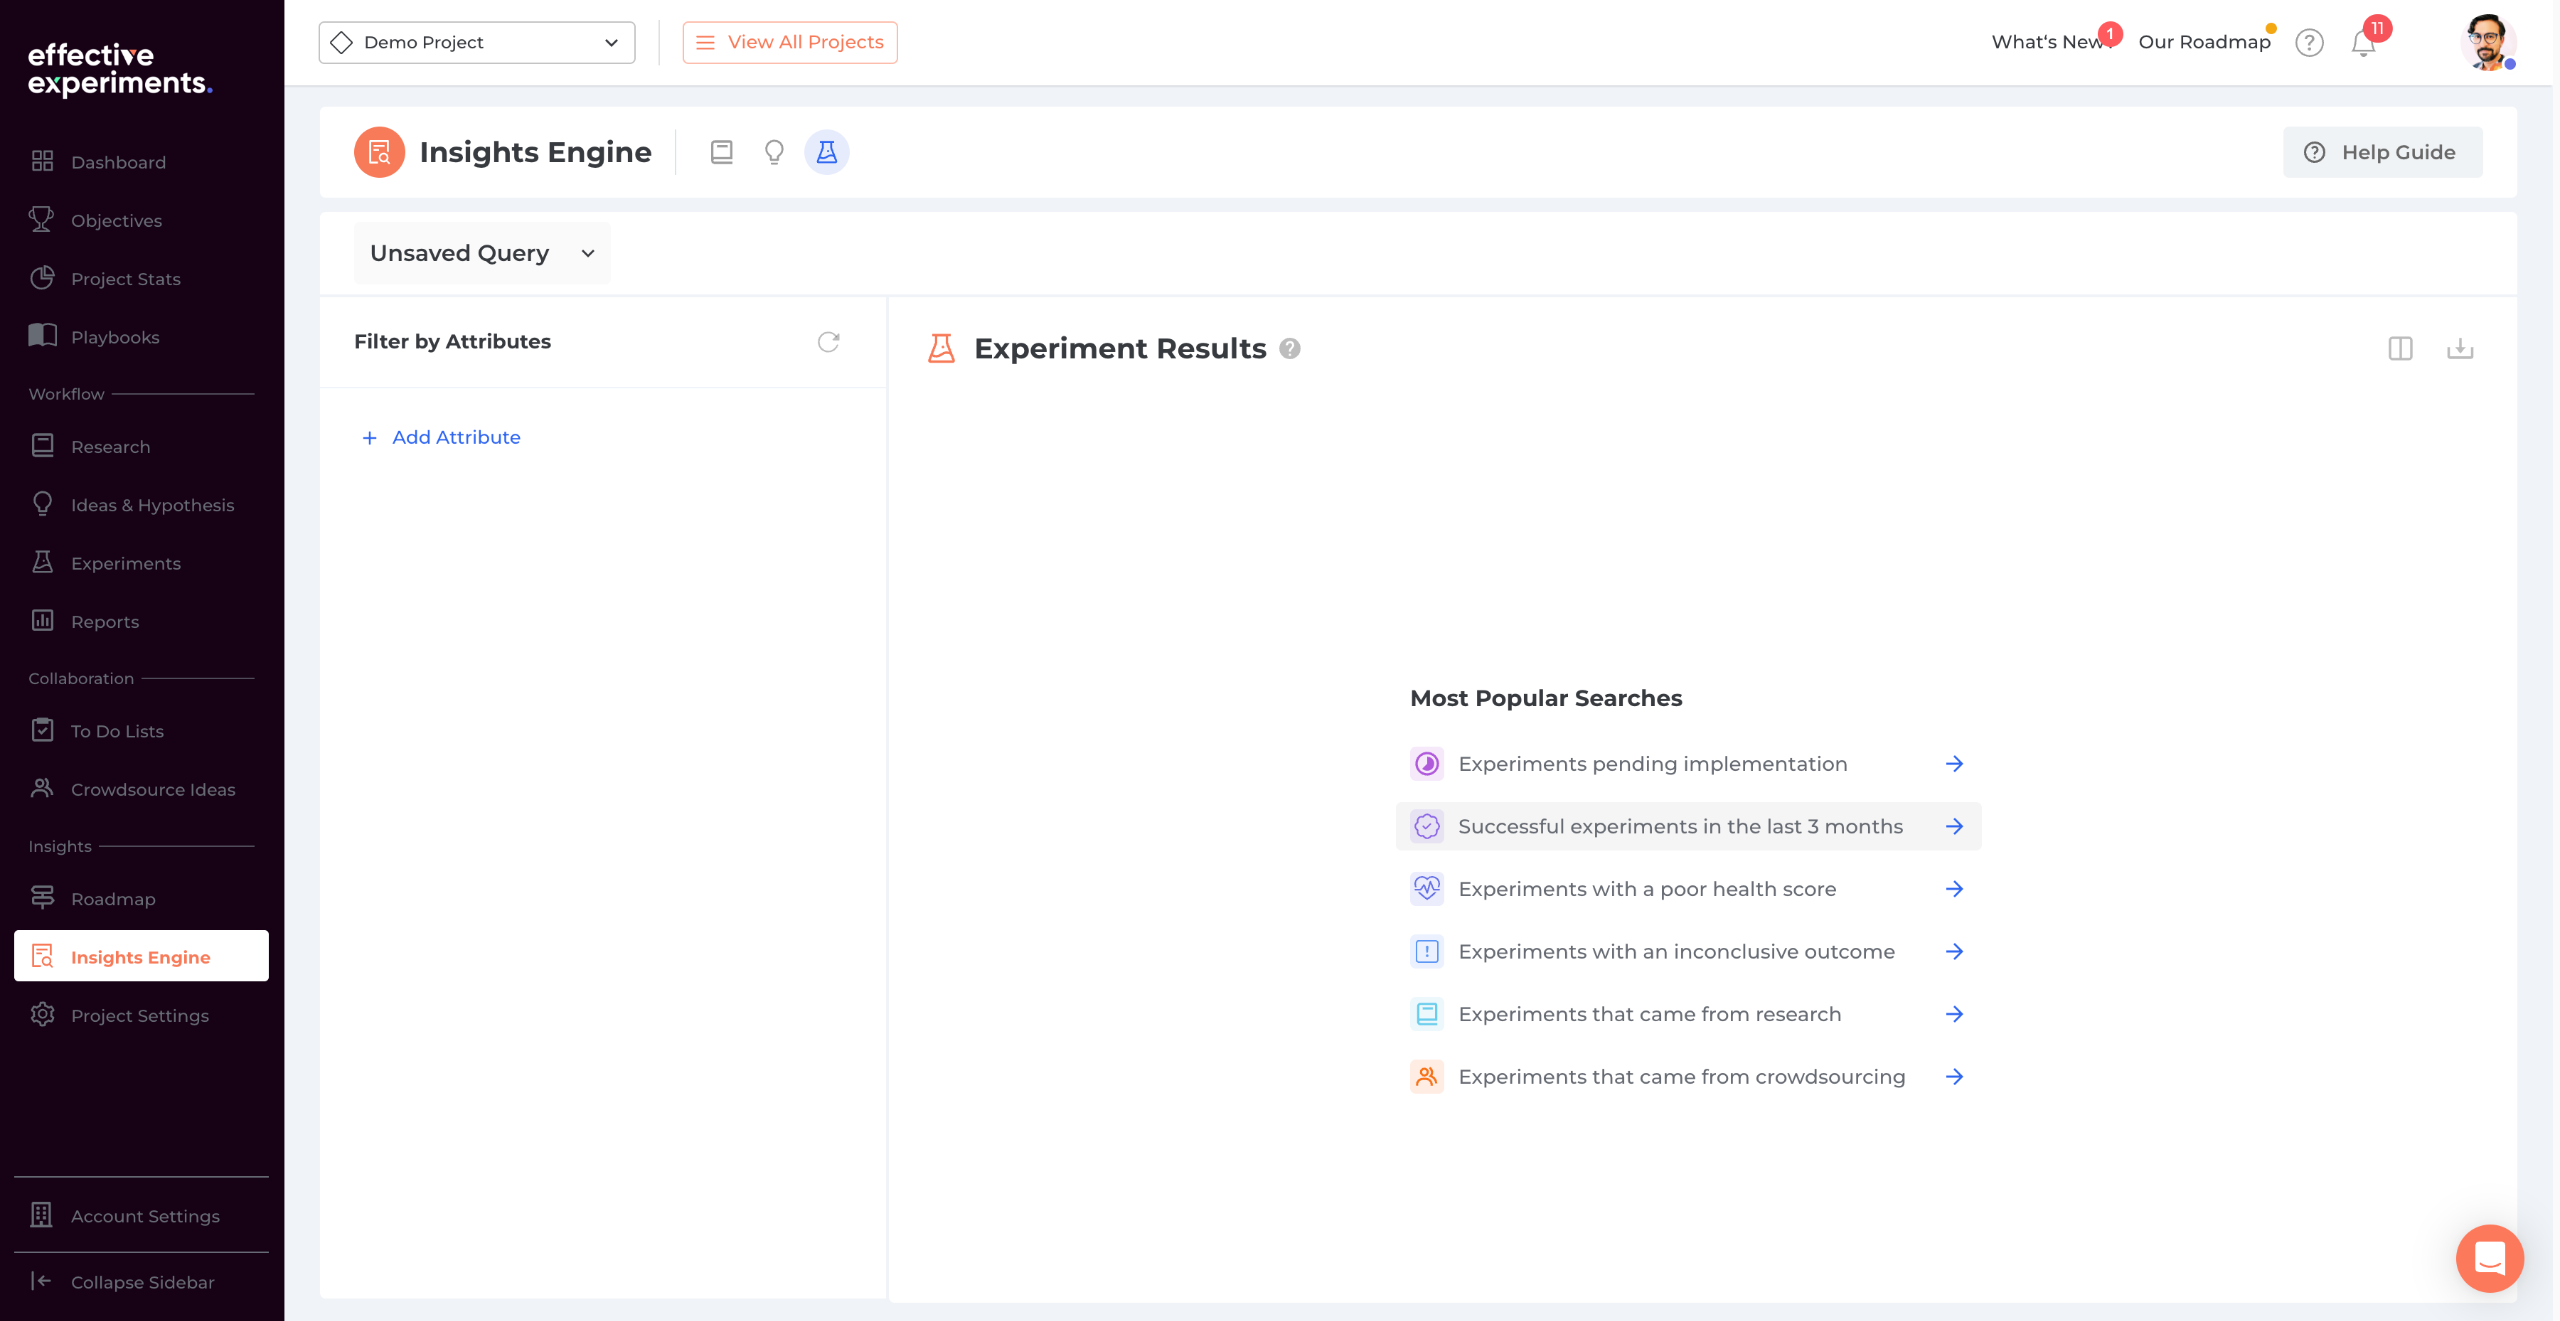This screenshot has width=2560, height=1321.
Task: Open Project Stats in the sidebar
Action: click(x=125, y=279)
